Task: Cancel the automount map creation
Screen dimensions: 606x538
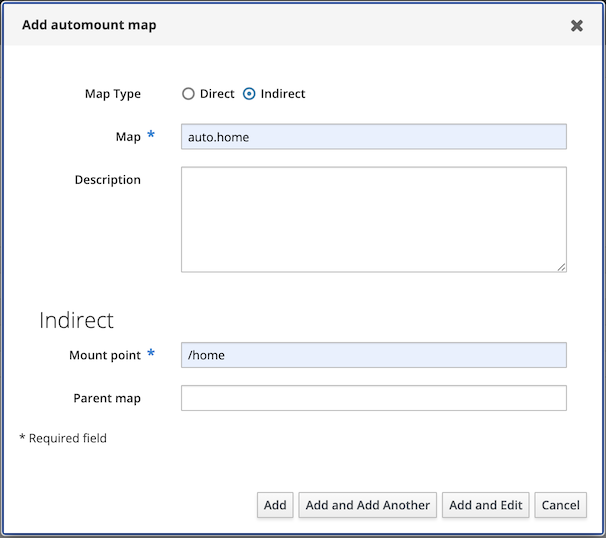Action: 560,505
